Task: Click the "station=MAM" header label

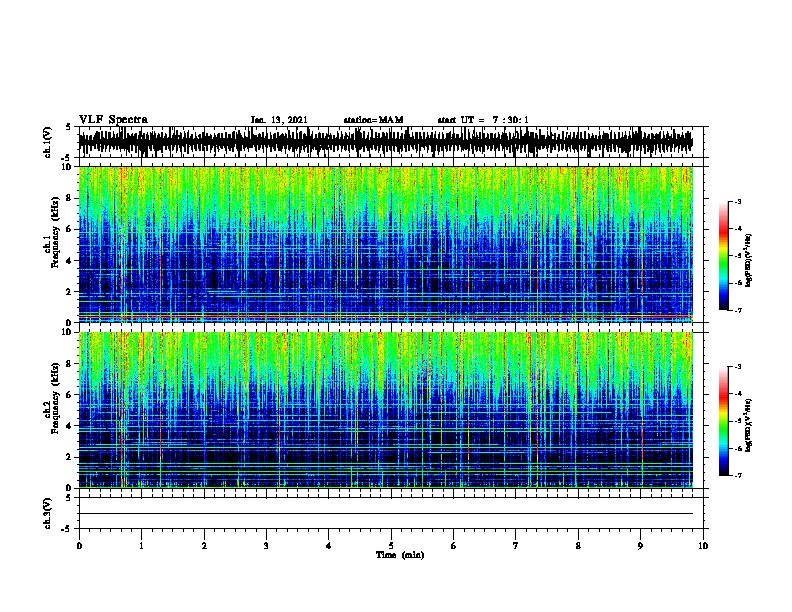Action: pyautogui.click(x=373, y=120)
